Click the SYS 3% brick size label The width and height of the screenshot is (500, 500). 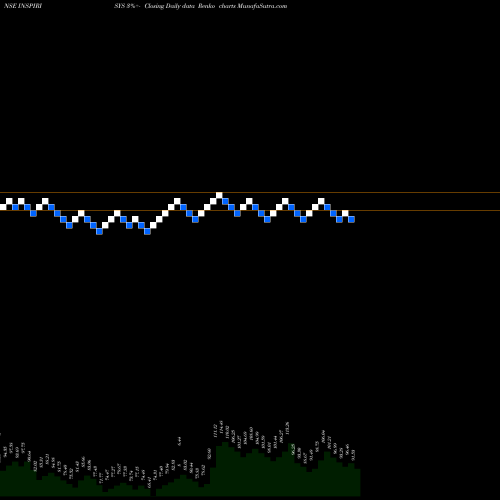(127, 6)
